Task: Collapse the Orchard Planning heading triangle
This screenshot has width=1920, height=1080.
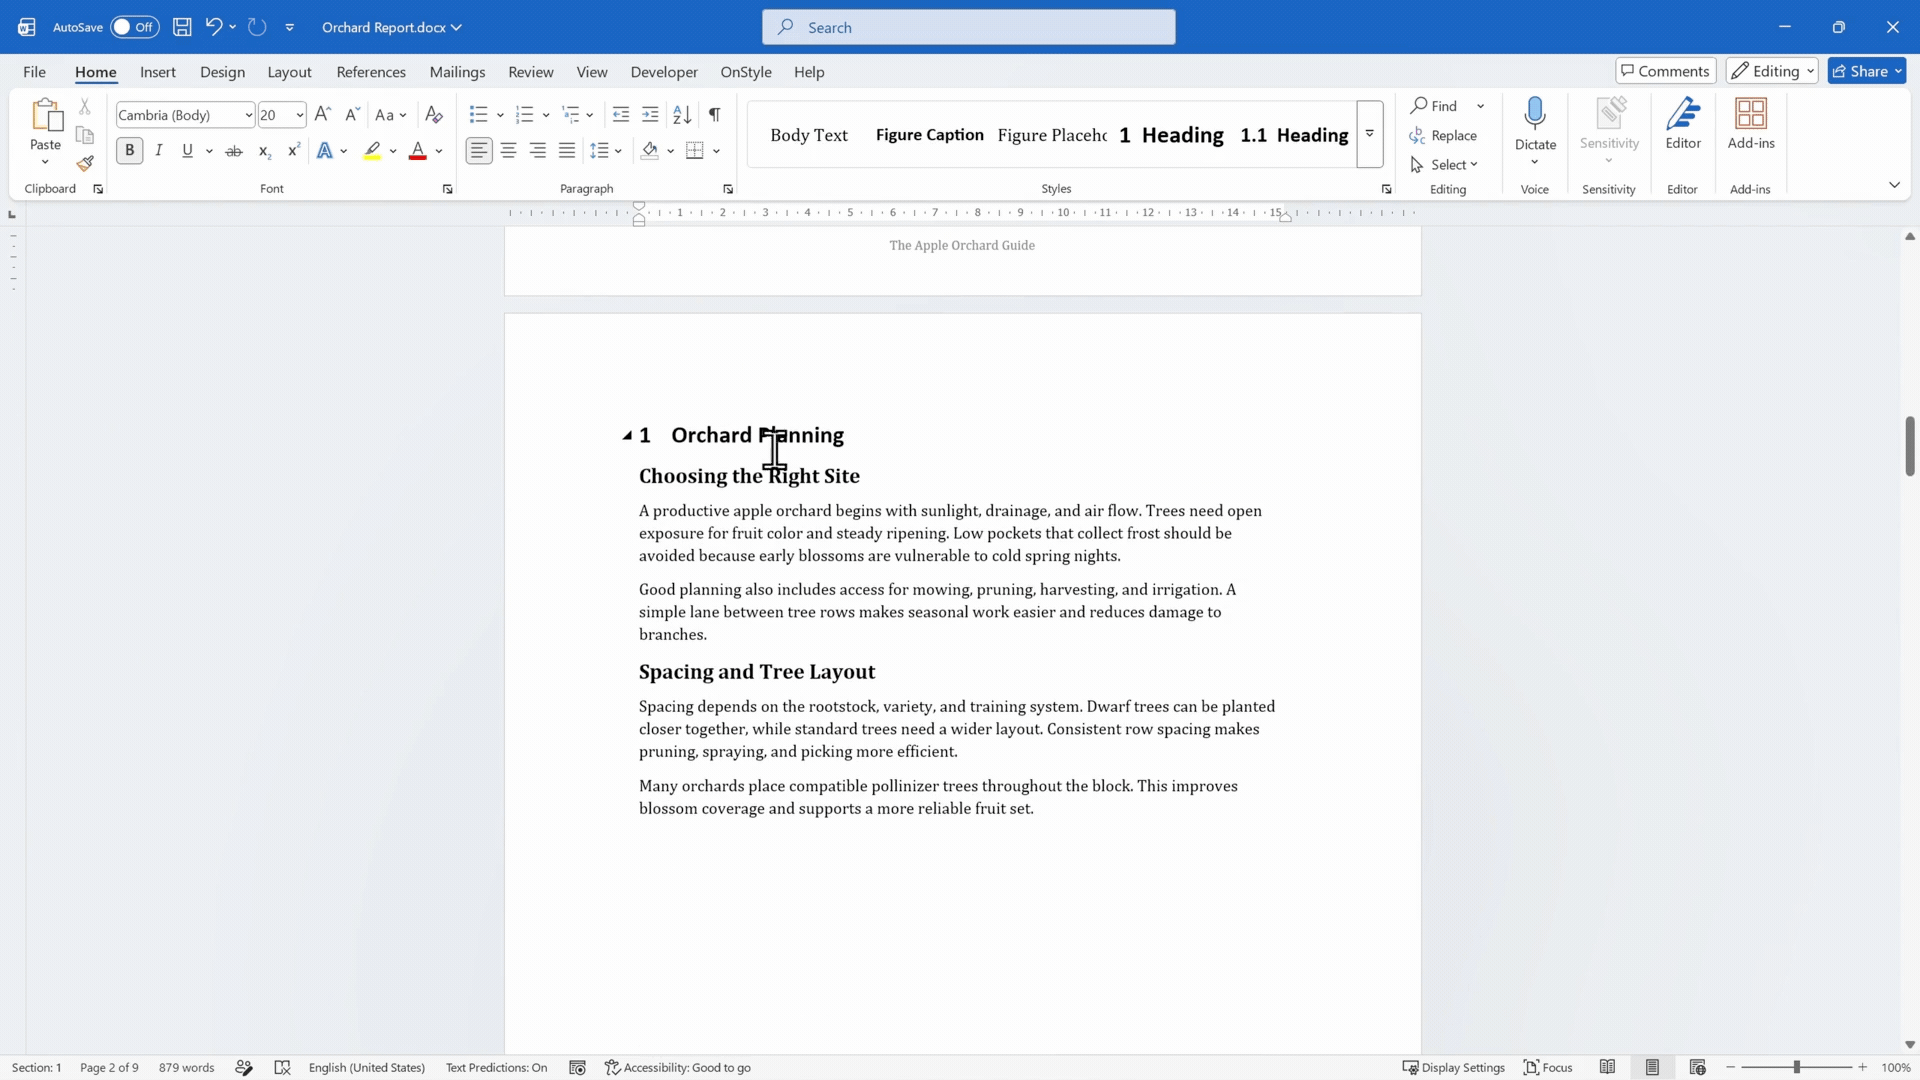Action: pos(627,435)
